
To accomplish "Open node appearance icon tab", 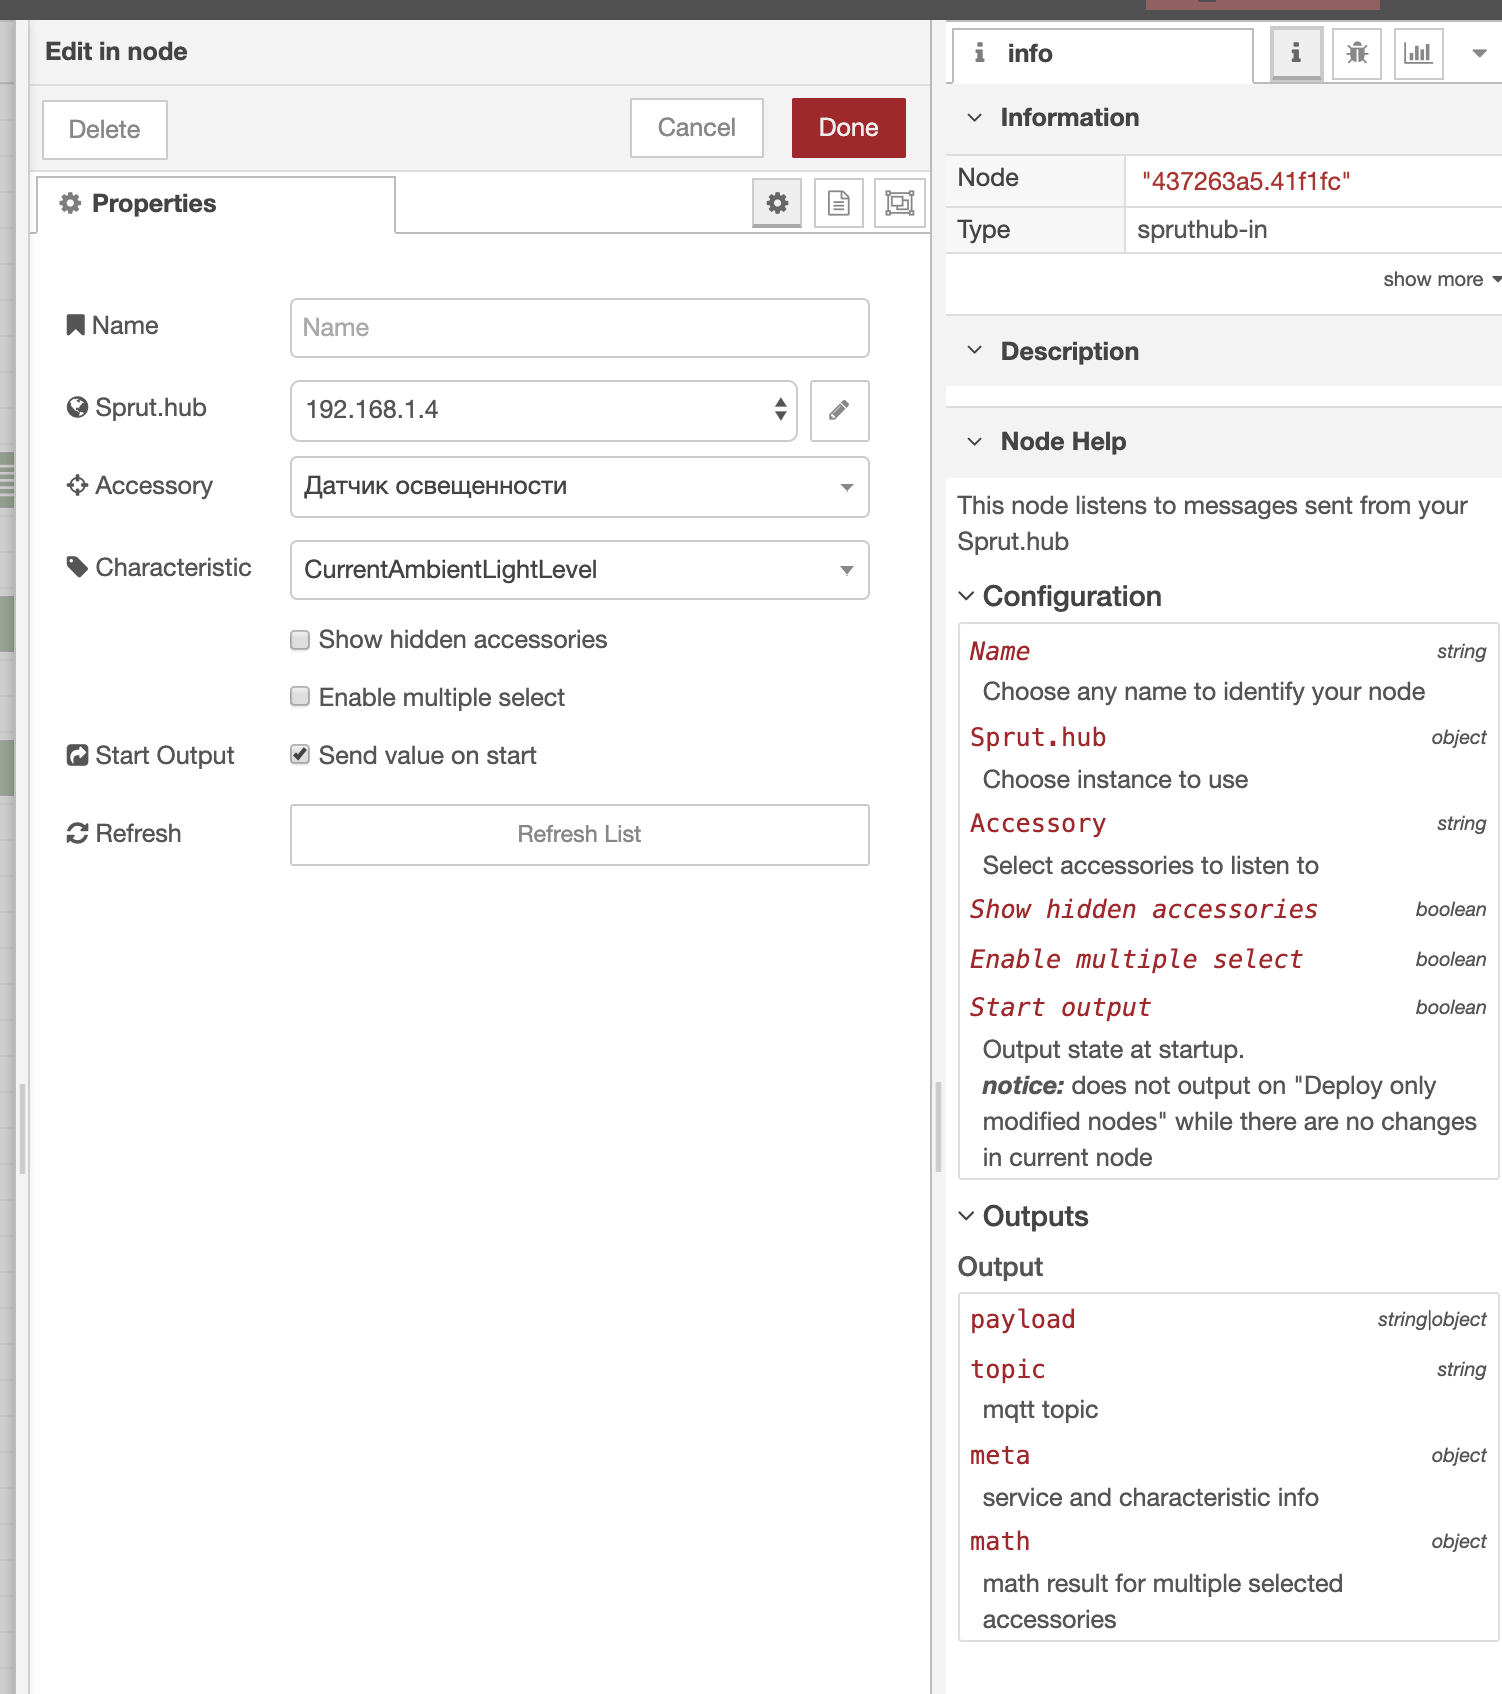I will (x=900, y=203).
